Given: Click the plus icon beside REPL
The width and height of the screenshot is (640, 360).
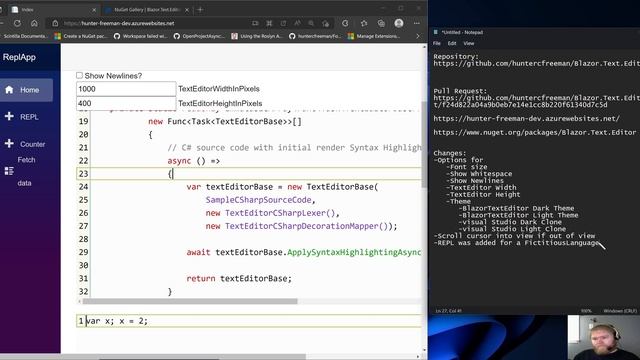Looking at the screenshot, I should click(x=9, y=116).
